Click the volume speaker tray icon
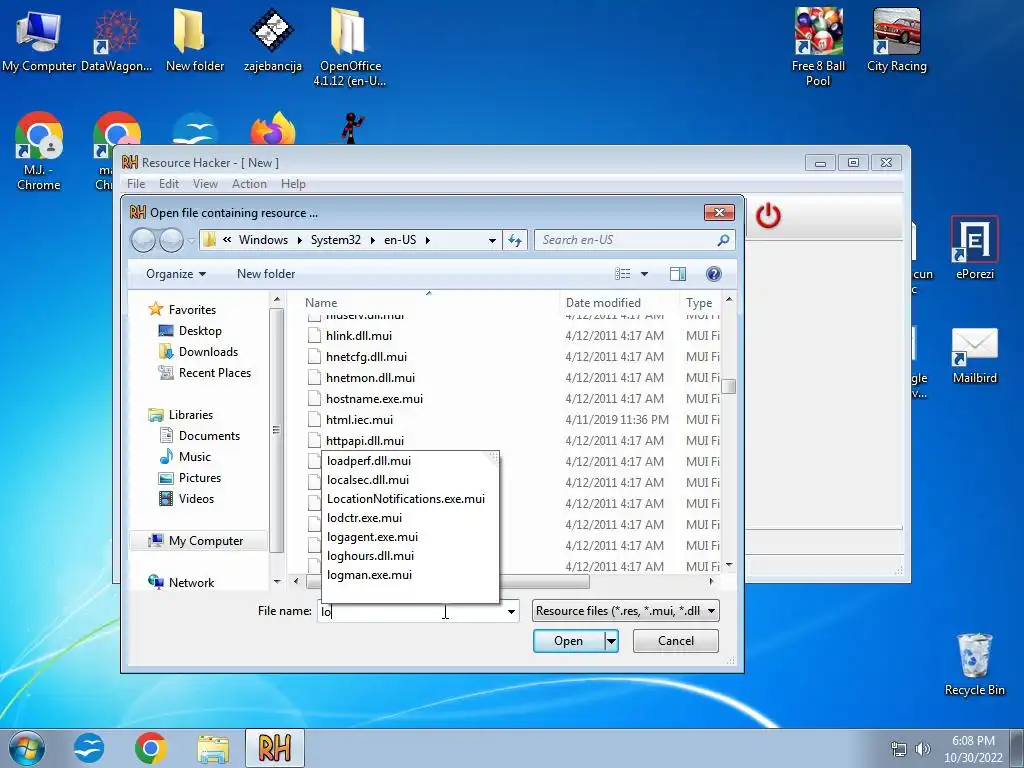 click(923, 749)
